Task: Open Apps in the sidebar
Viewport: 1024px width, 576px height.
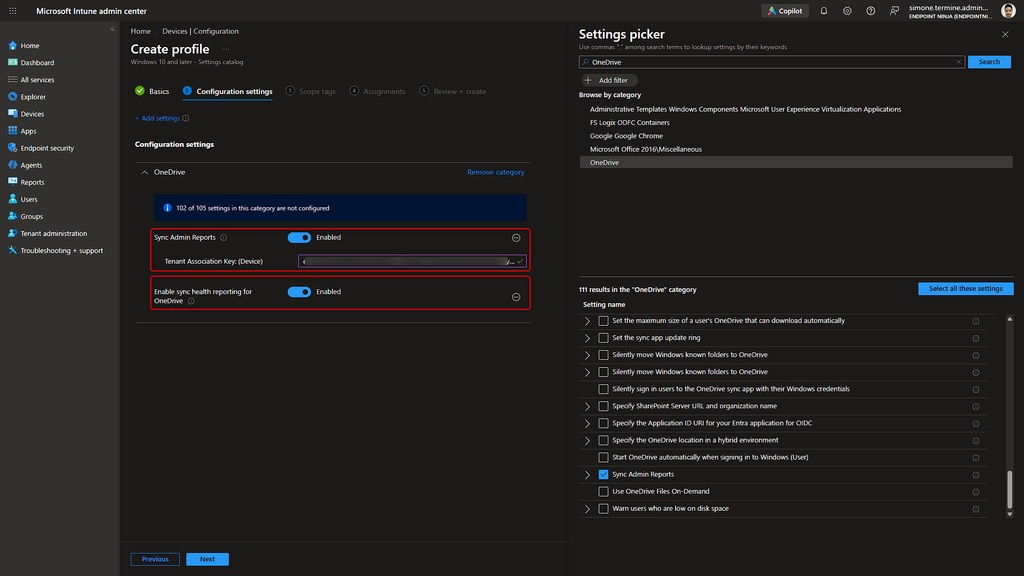Action: pos(28,131)
